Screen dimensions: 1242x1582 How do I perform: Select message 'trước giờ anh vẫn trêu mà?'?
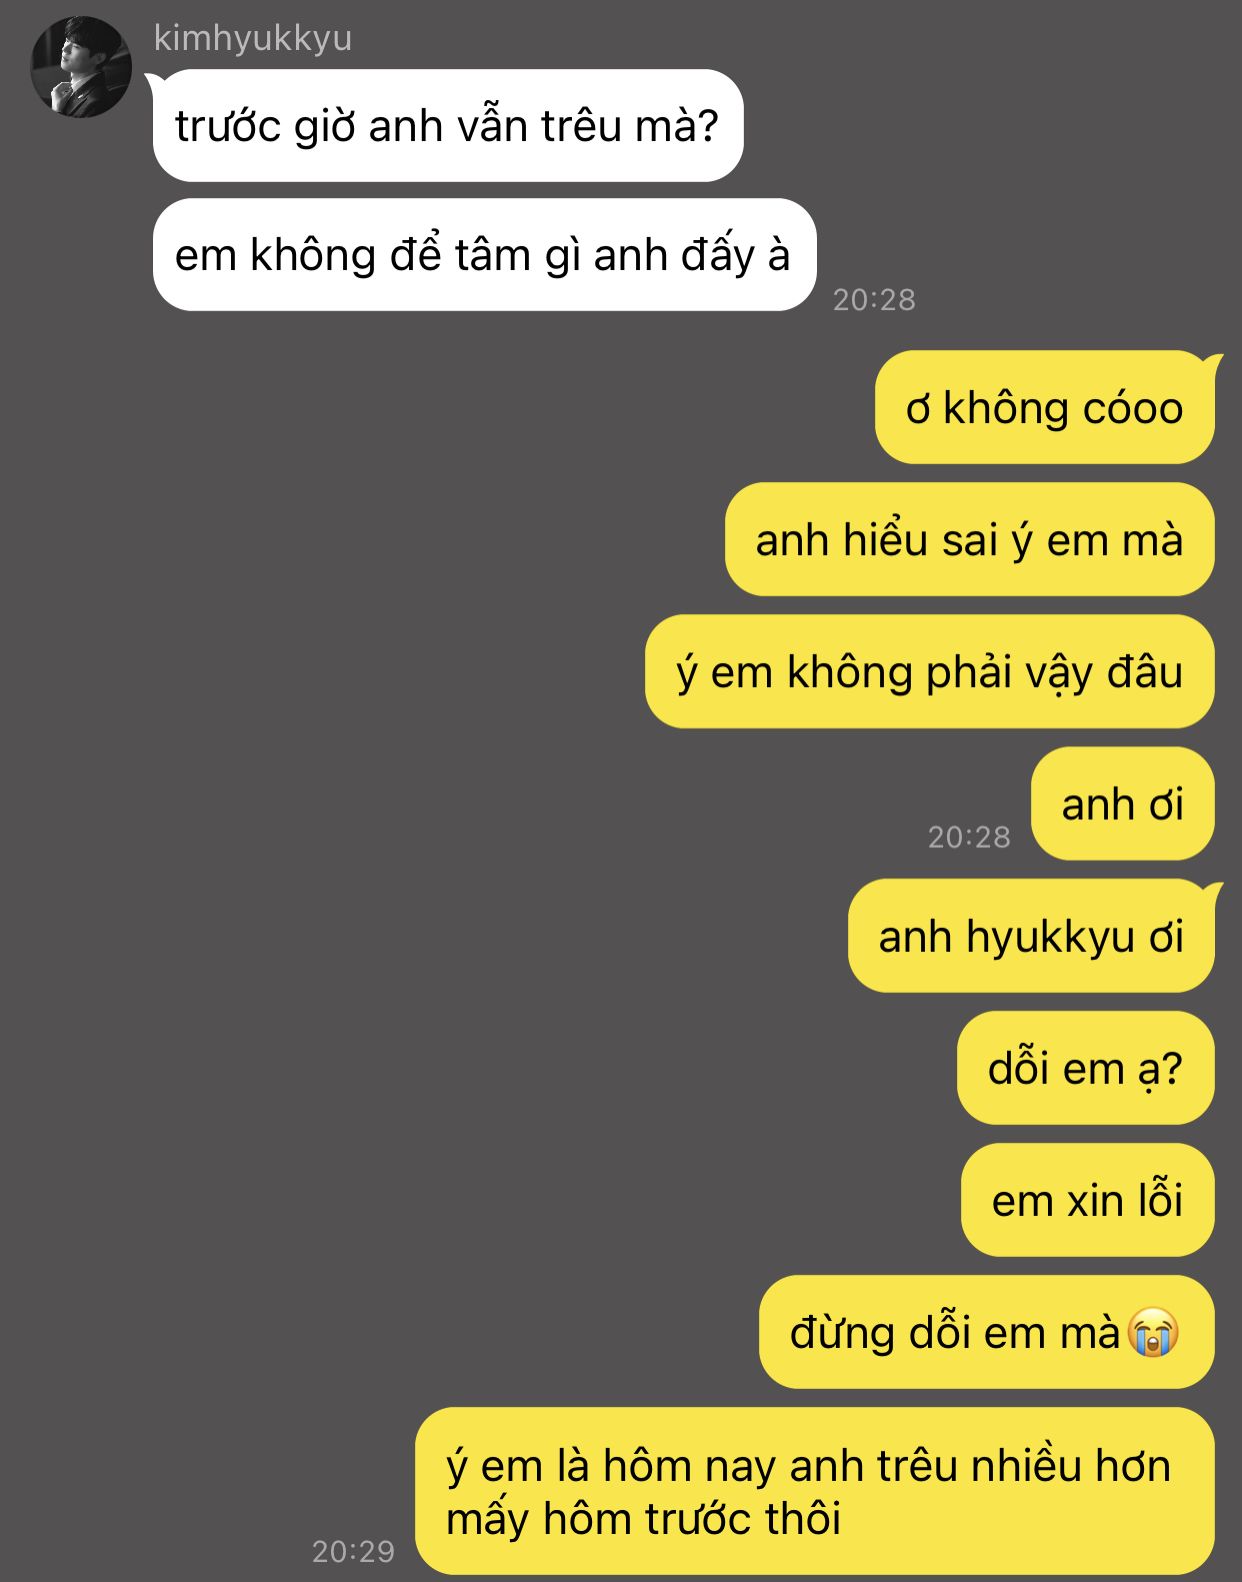447,126
